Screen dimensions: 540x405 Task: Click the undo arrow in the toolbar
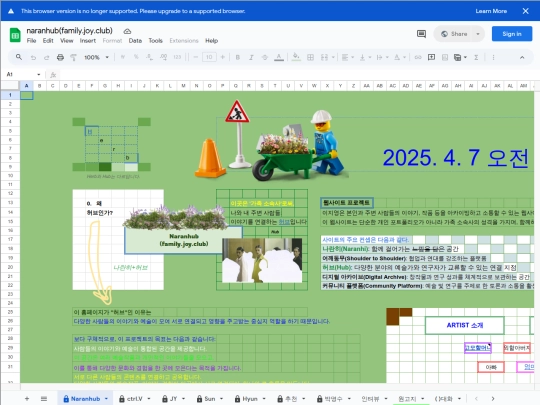tap(33, 58)
